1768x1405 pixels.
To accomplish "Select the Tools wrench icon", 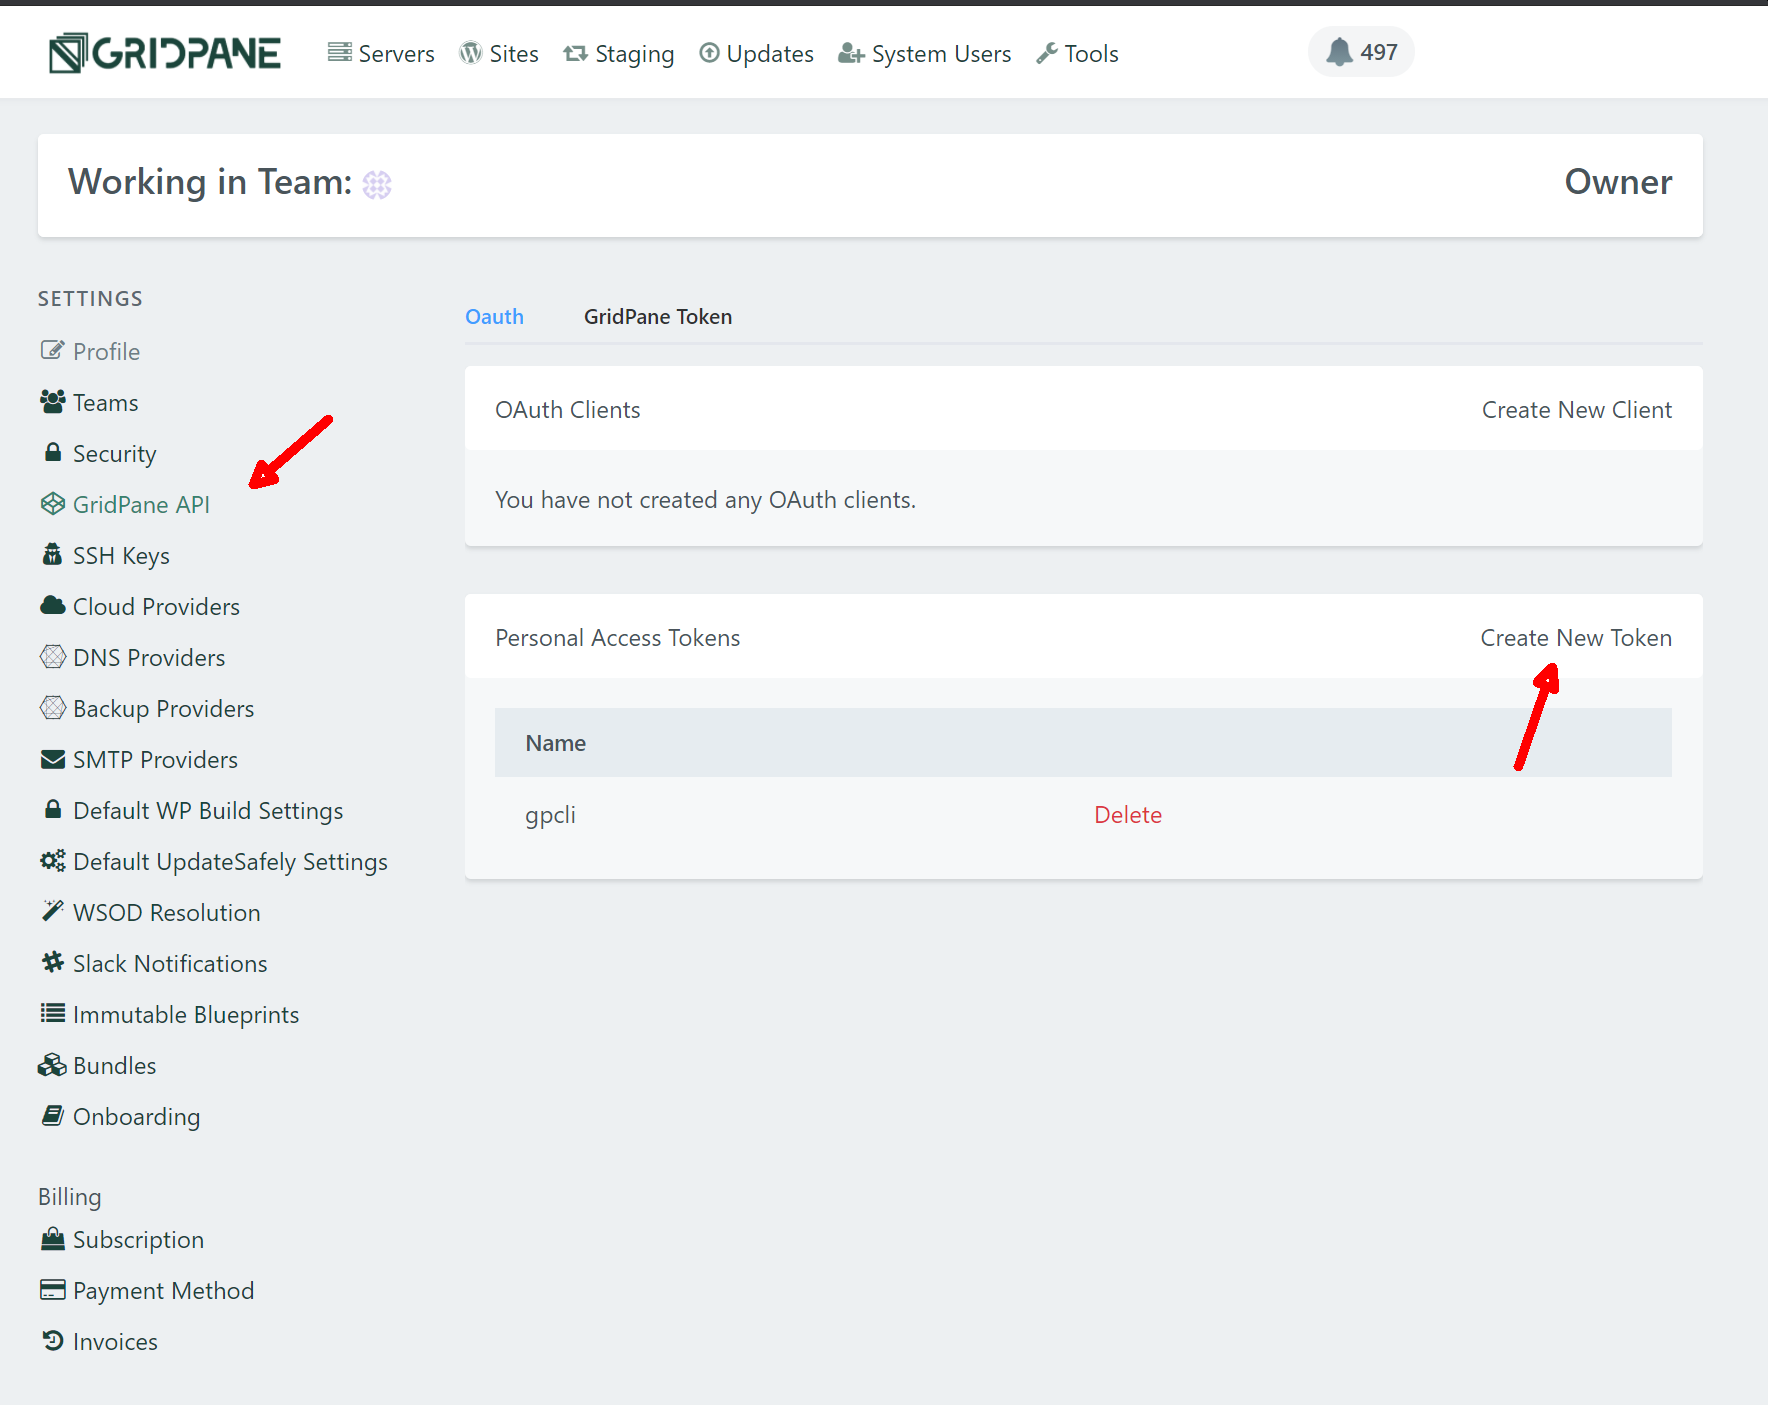I will pyautogui.click(x=1047, y=52).
